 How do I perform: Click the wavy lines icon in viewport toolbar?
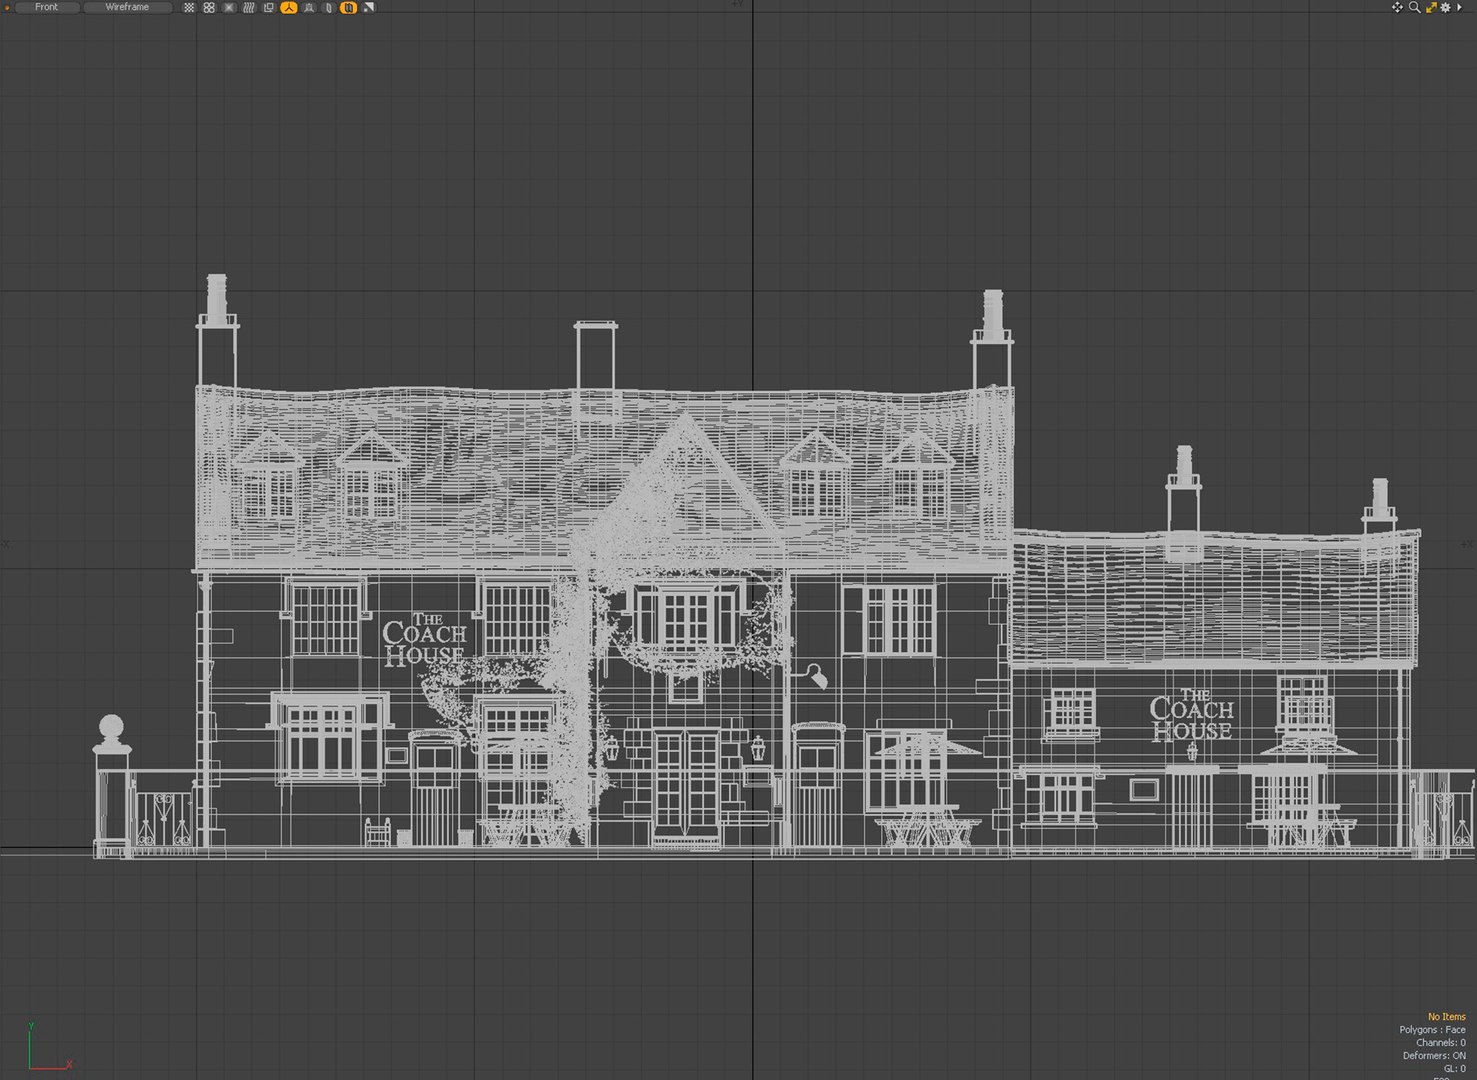(x=249, y=7)
